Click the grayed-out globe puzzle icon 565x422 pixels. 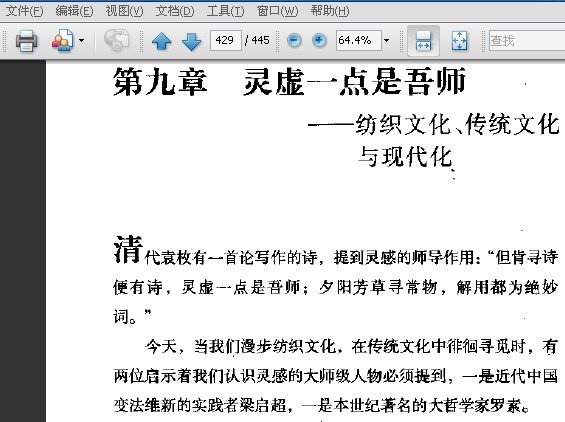click(117, 40)
